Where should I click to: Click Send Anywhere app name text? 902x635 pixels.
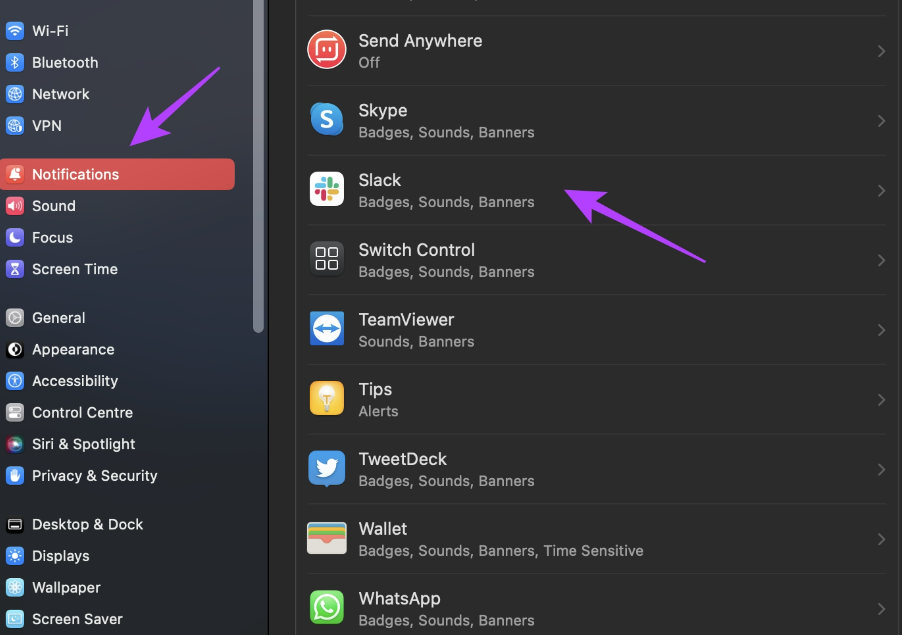(421, 41)
